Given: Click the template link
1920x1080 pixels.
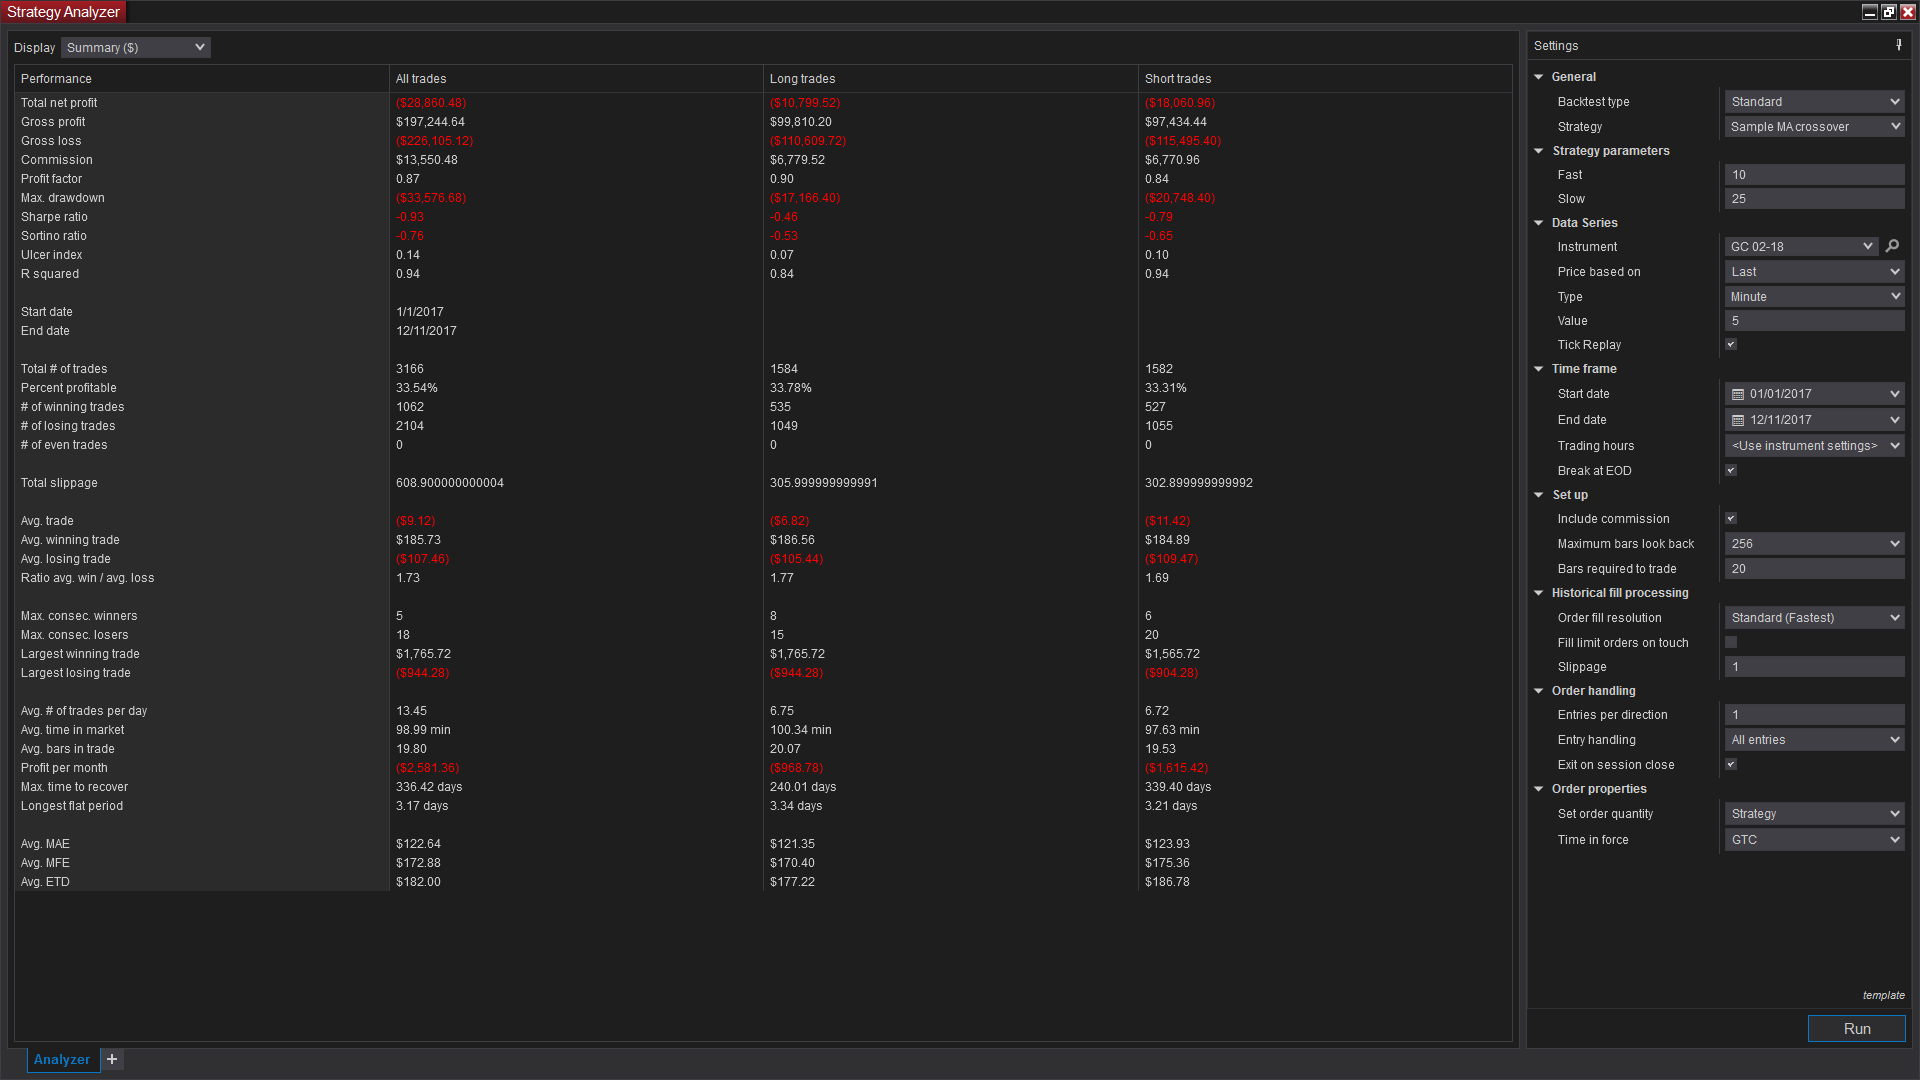Looking at the screenshot, I should click(x=1883, y=995).
